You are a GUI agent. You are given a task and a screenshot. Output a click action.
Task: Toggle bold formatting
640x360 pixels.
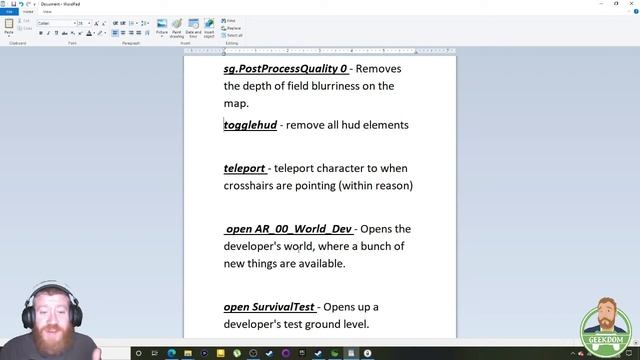point(41,33)
